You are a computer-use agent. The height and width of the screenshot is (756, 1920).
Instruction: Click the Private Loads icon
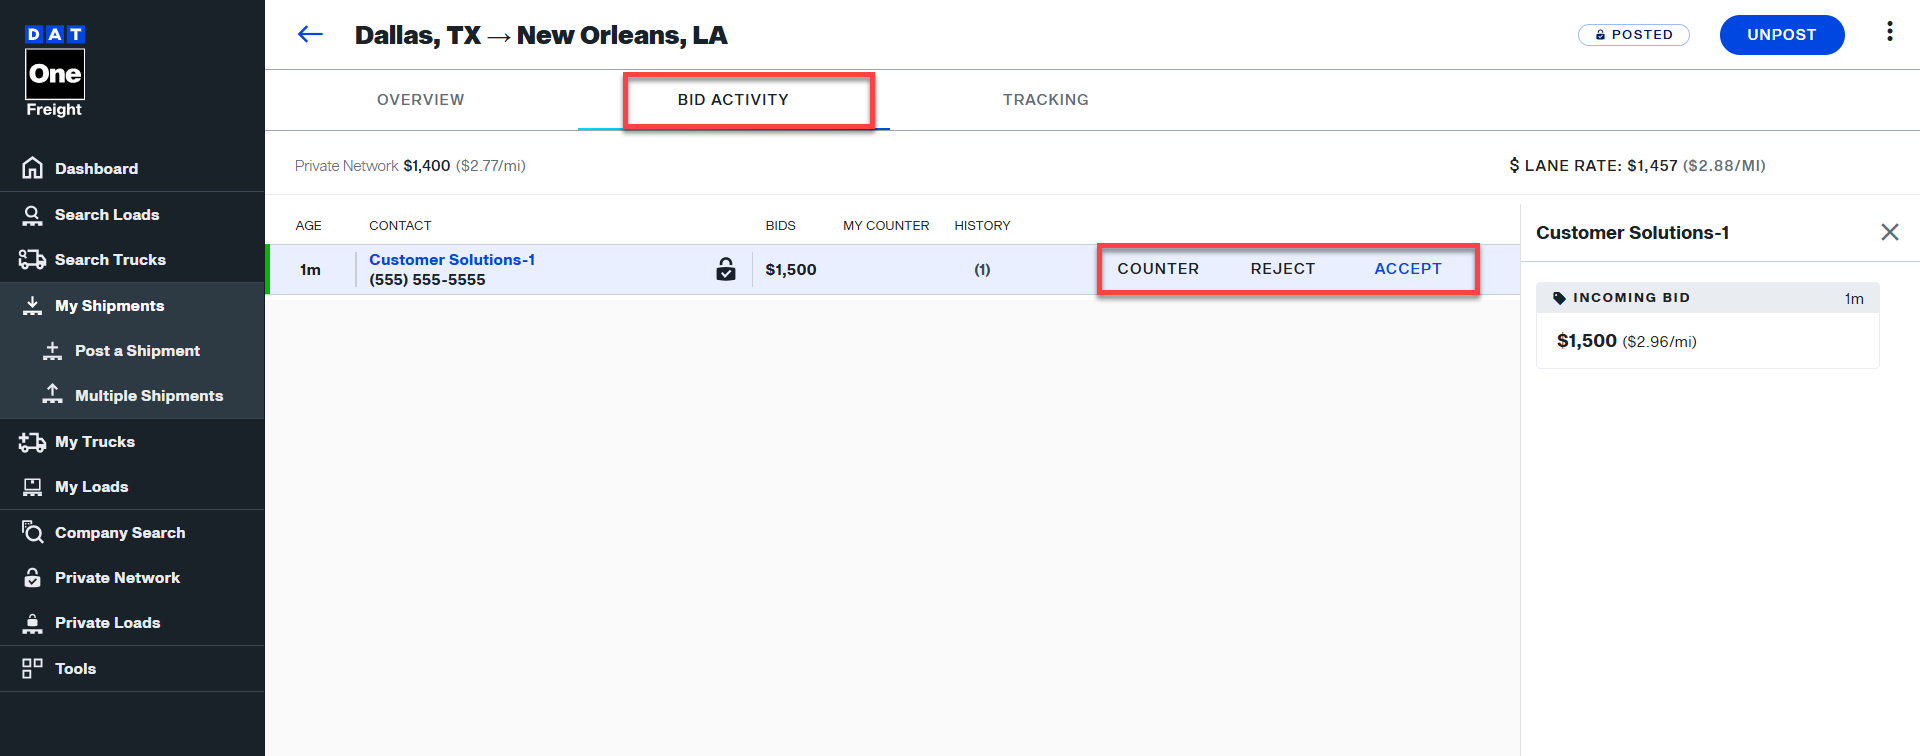click(x=33, y=623)
